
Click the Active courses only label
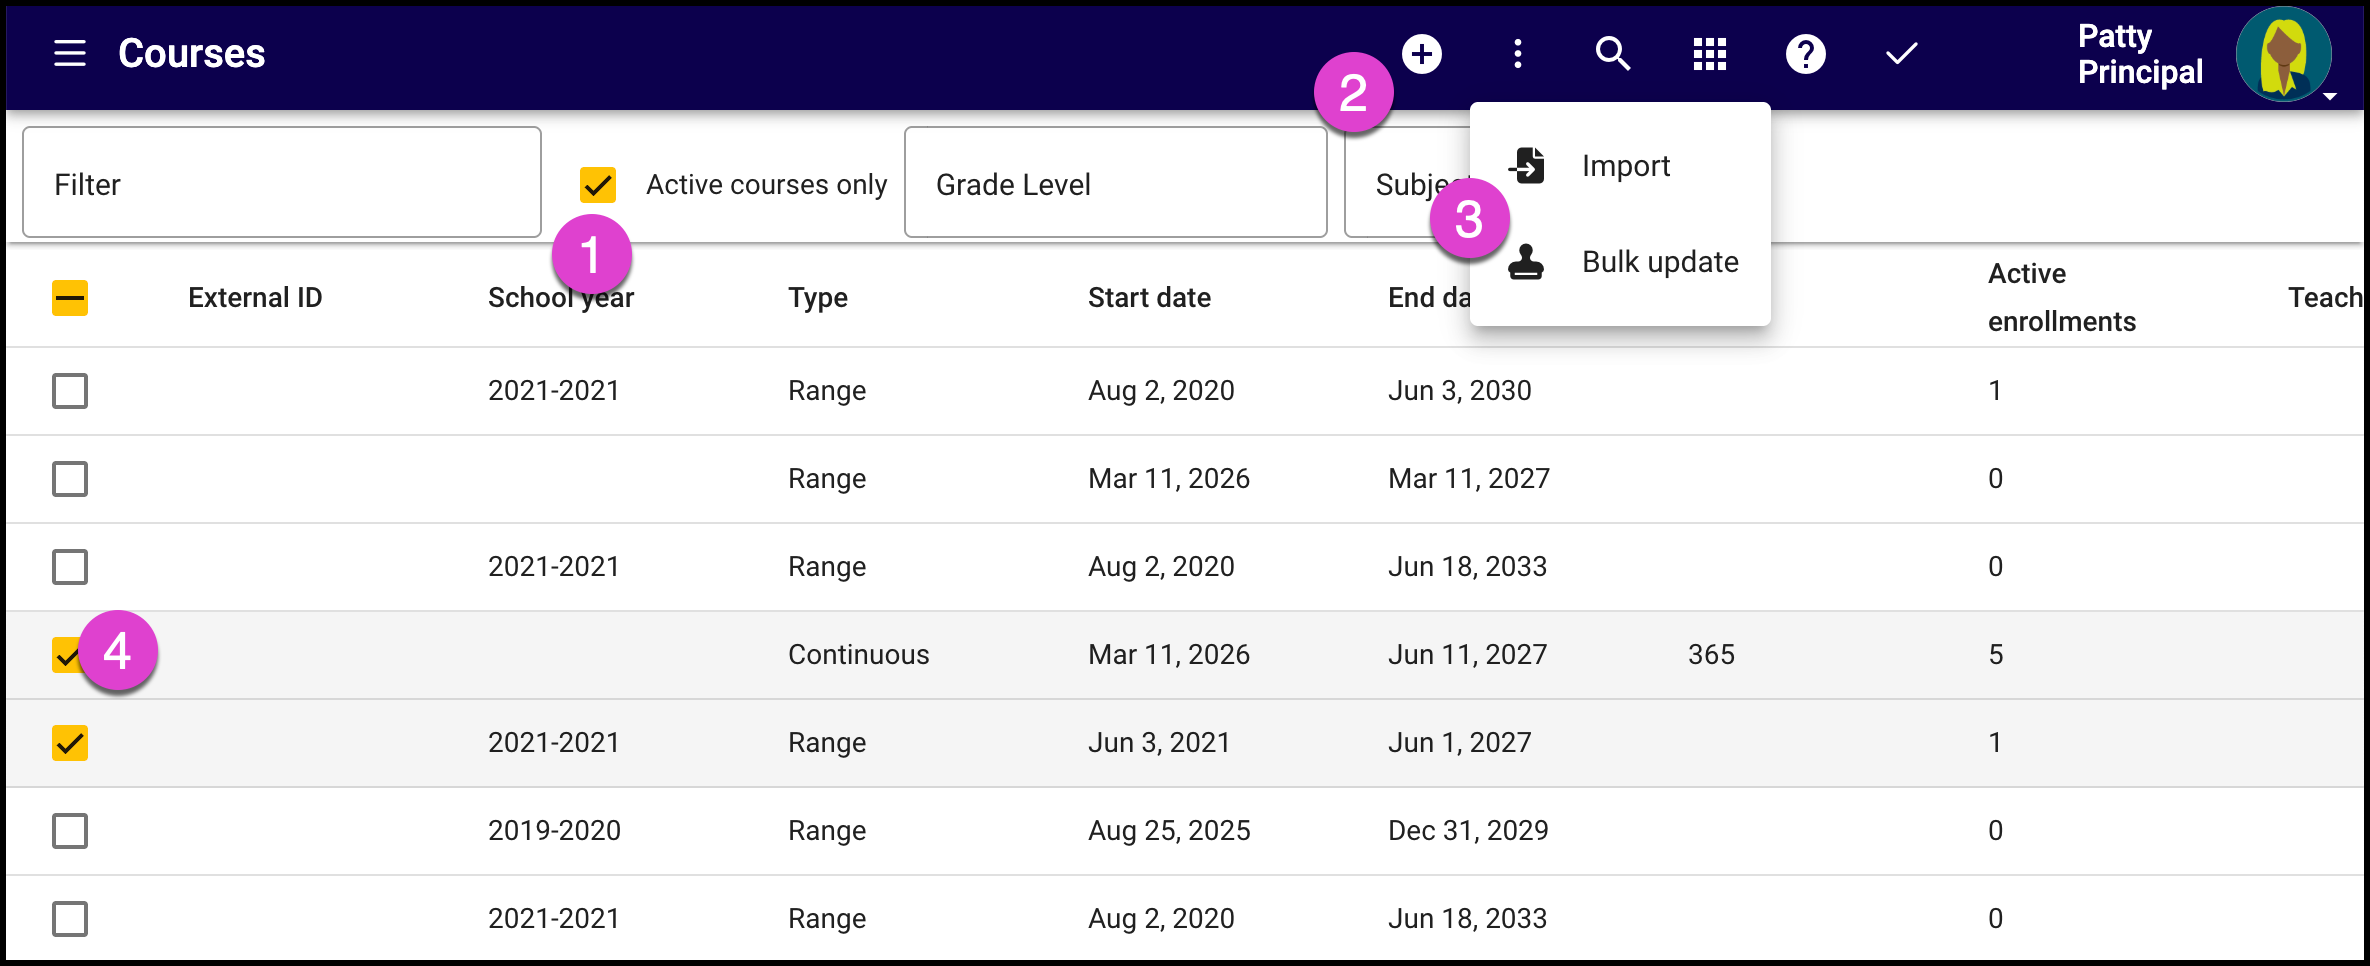[x=767, y=185]
